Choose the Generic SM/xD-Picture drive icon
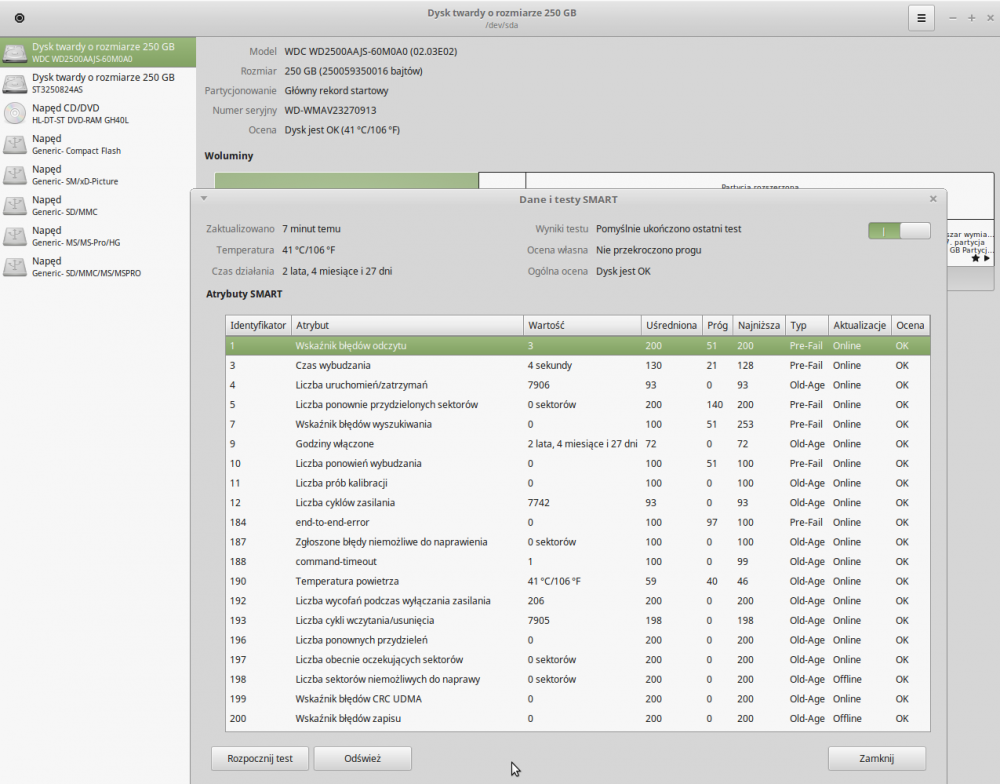1000x784 pixels. click(x=15, y=175)
